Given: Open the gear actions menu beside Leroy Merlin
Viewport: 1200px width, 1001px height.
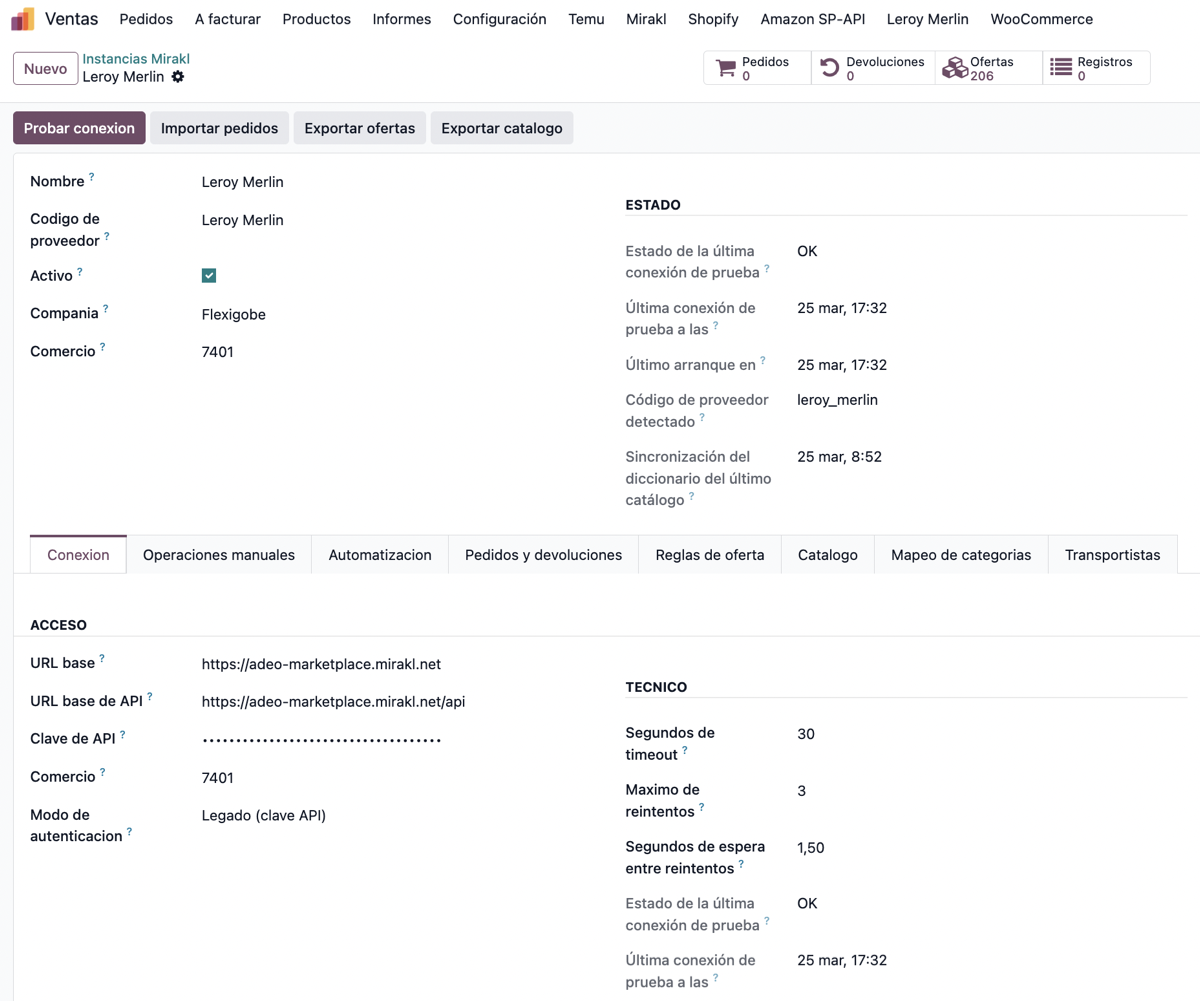Looking at the screenshot, I should (x=178, y=77).
